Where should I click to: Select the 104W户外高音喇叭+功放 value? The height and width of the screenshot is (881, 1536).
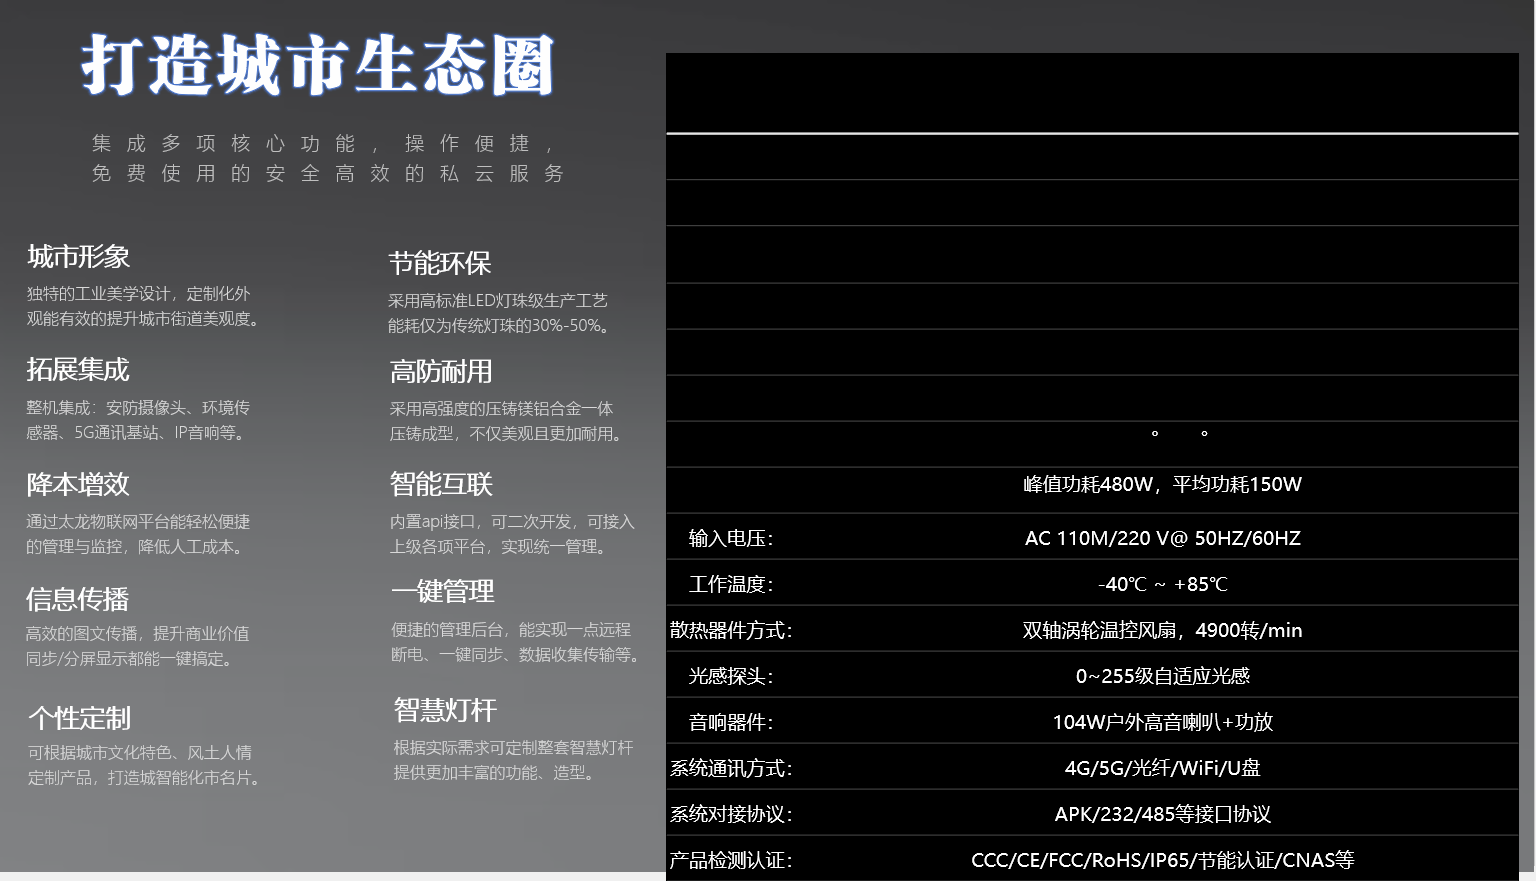click(x=1163, y=722)
